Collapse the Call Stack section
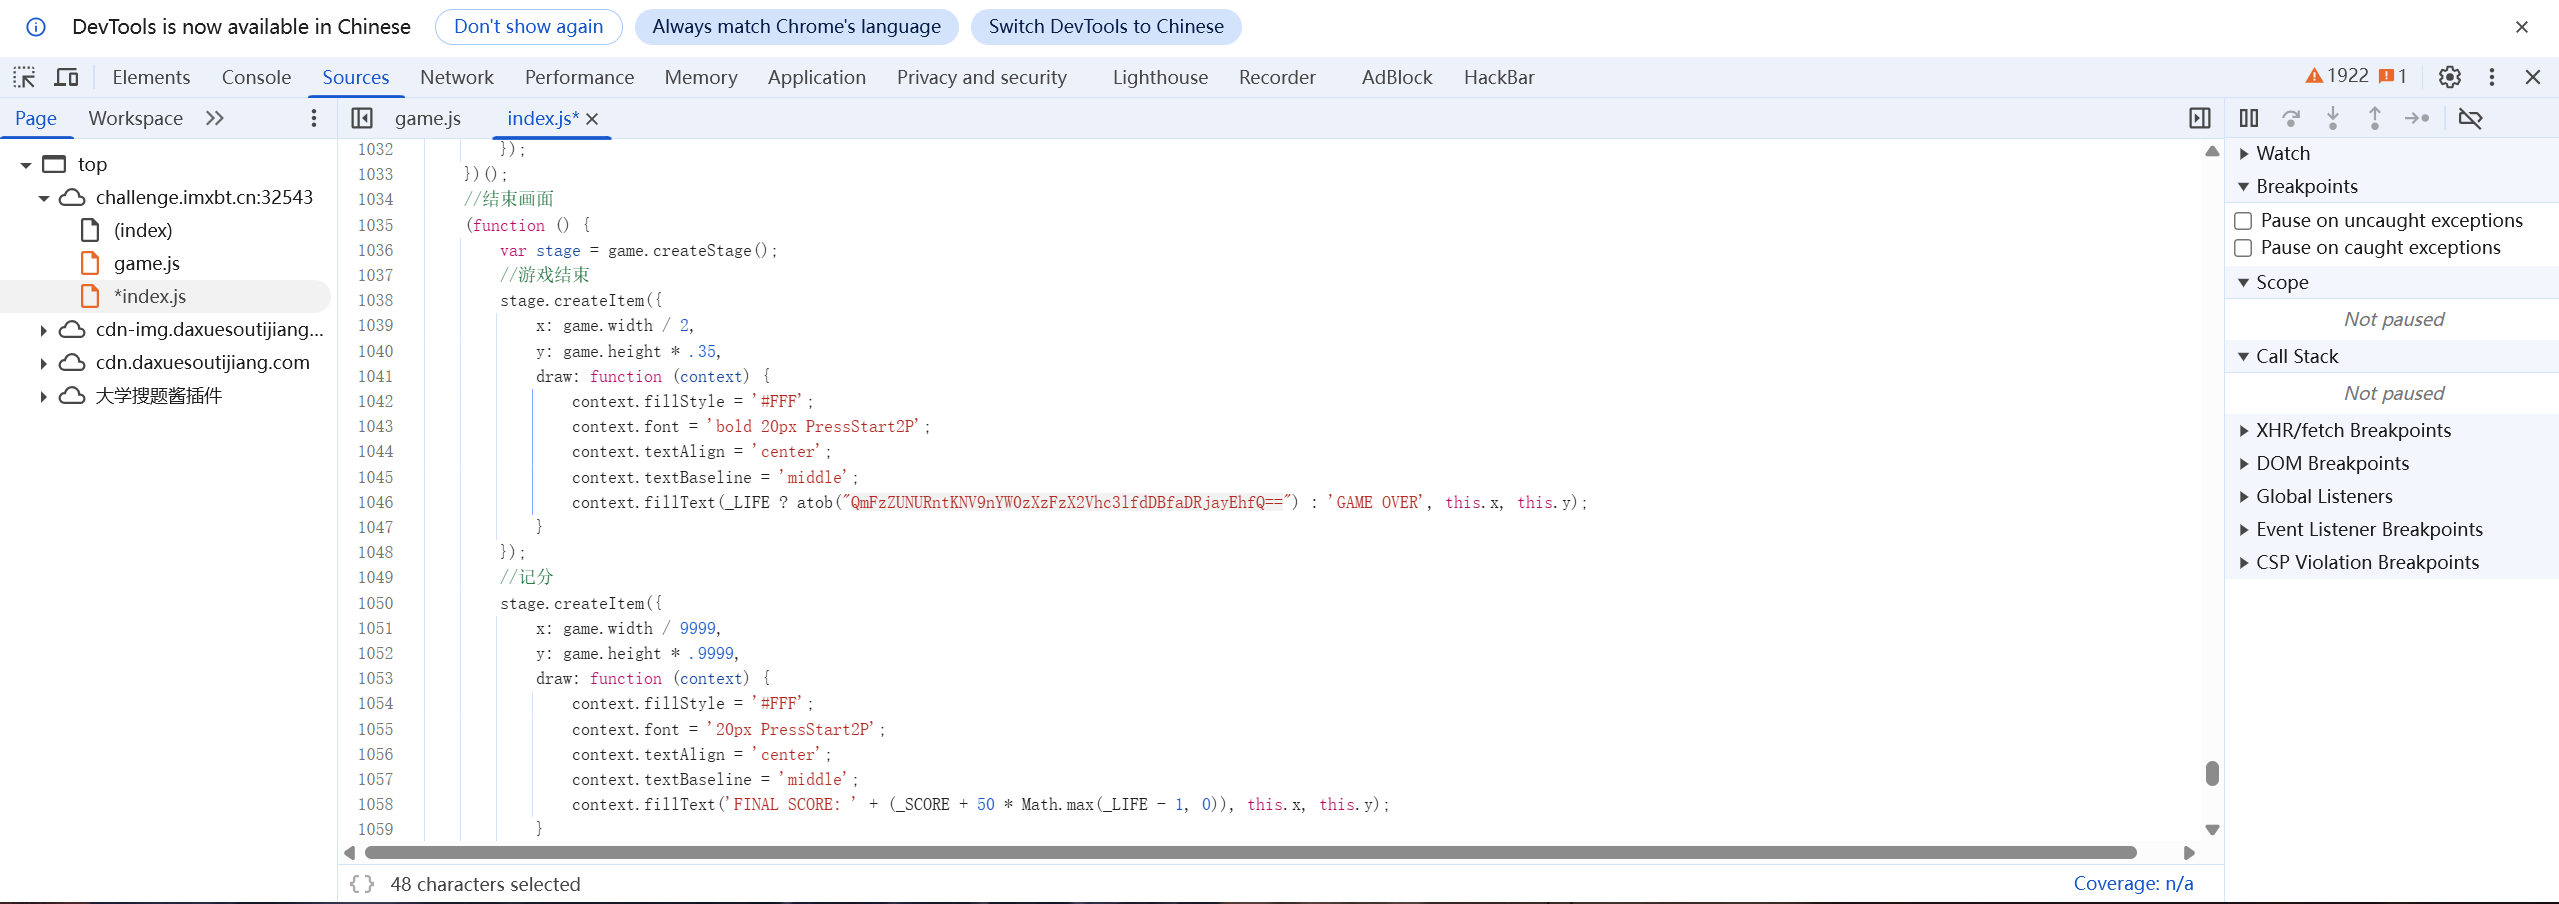Screen dimensions: 2559x904 (x=2243, y=356)
